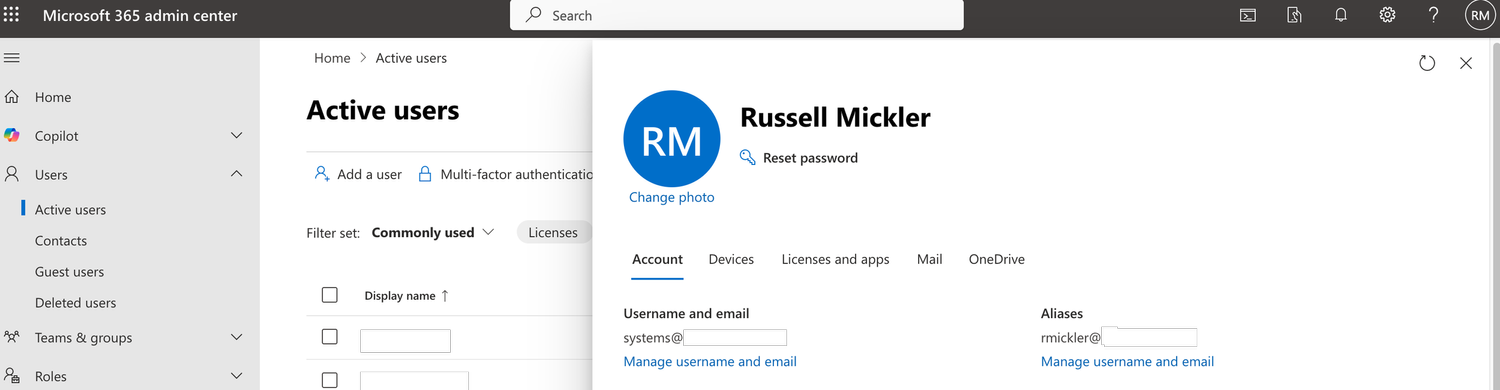Open settings gear icon
1500x390 pixels.
[x=1387, y=15]
